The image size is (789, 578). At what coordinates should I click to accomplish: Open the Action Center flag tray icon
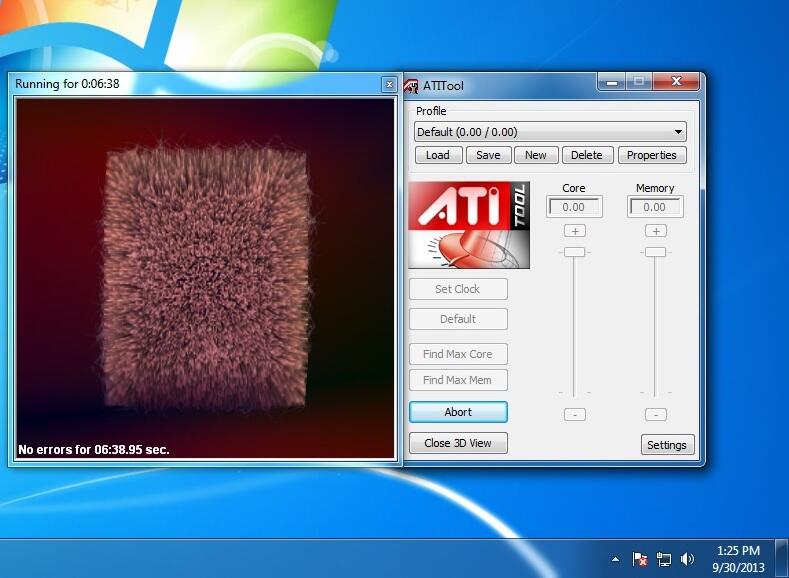click(x=640, y=559)
